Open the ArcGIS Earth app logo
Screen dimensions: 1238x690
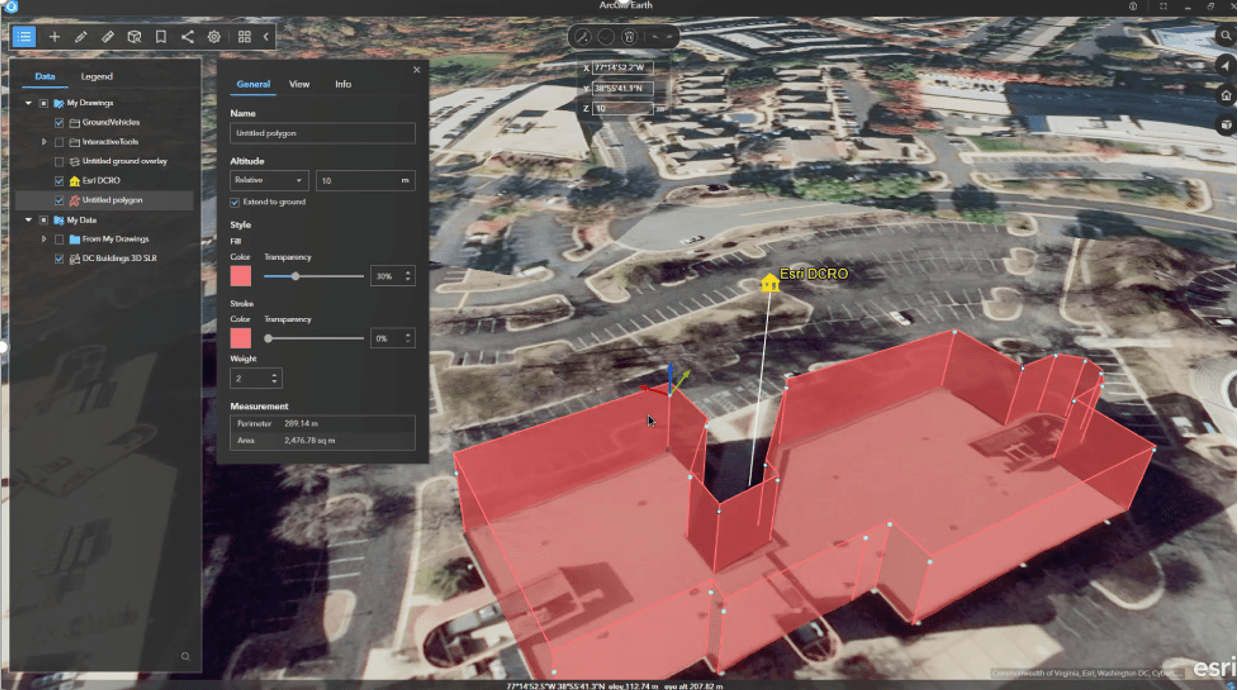[x=11, y=6]
